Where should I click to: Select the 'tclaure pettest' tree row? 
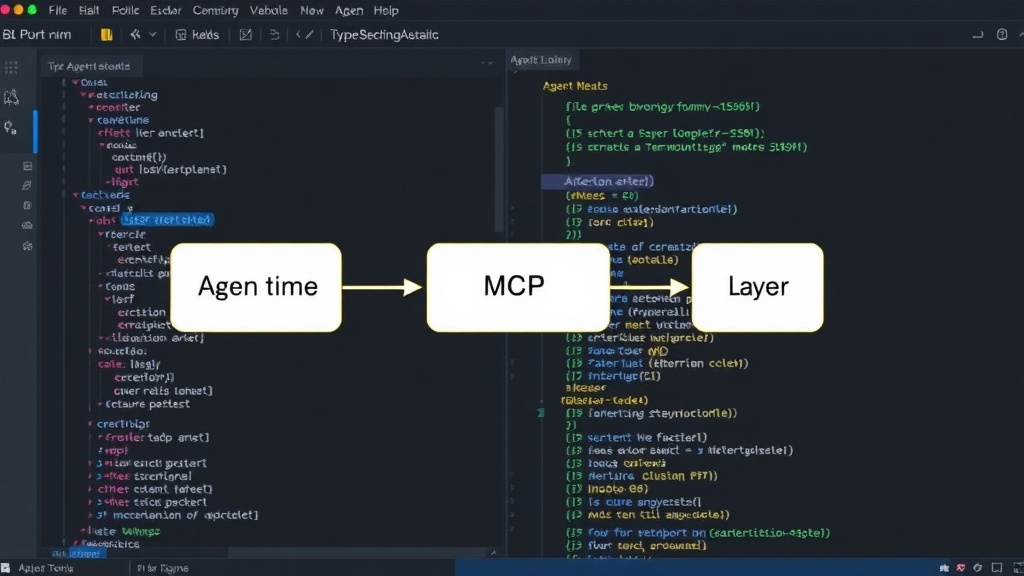click(144, 404)
